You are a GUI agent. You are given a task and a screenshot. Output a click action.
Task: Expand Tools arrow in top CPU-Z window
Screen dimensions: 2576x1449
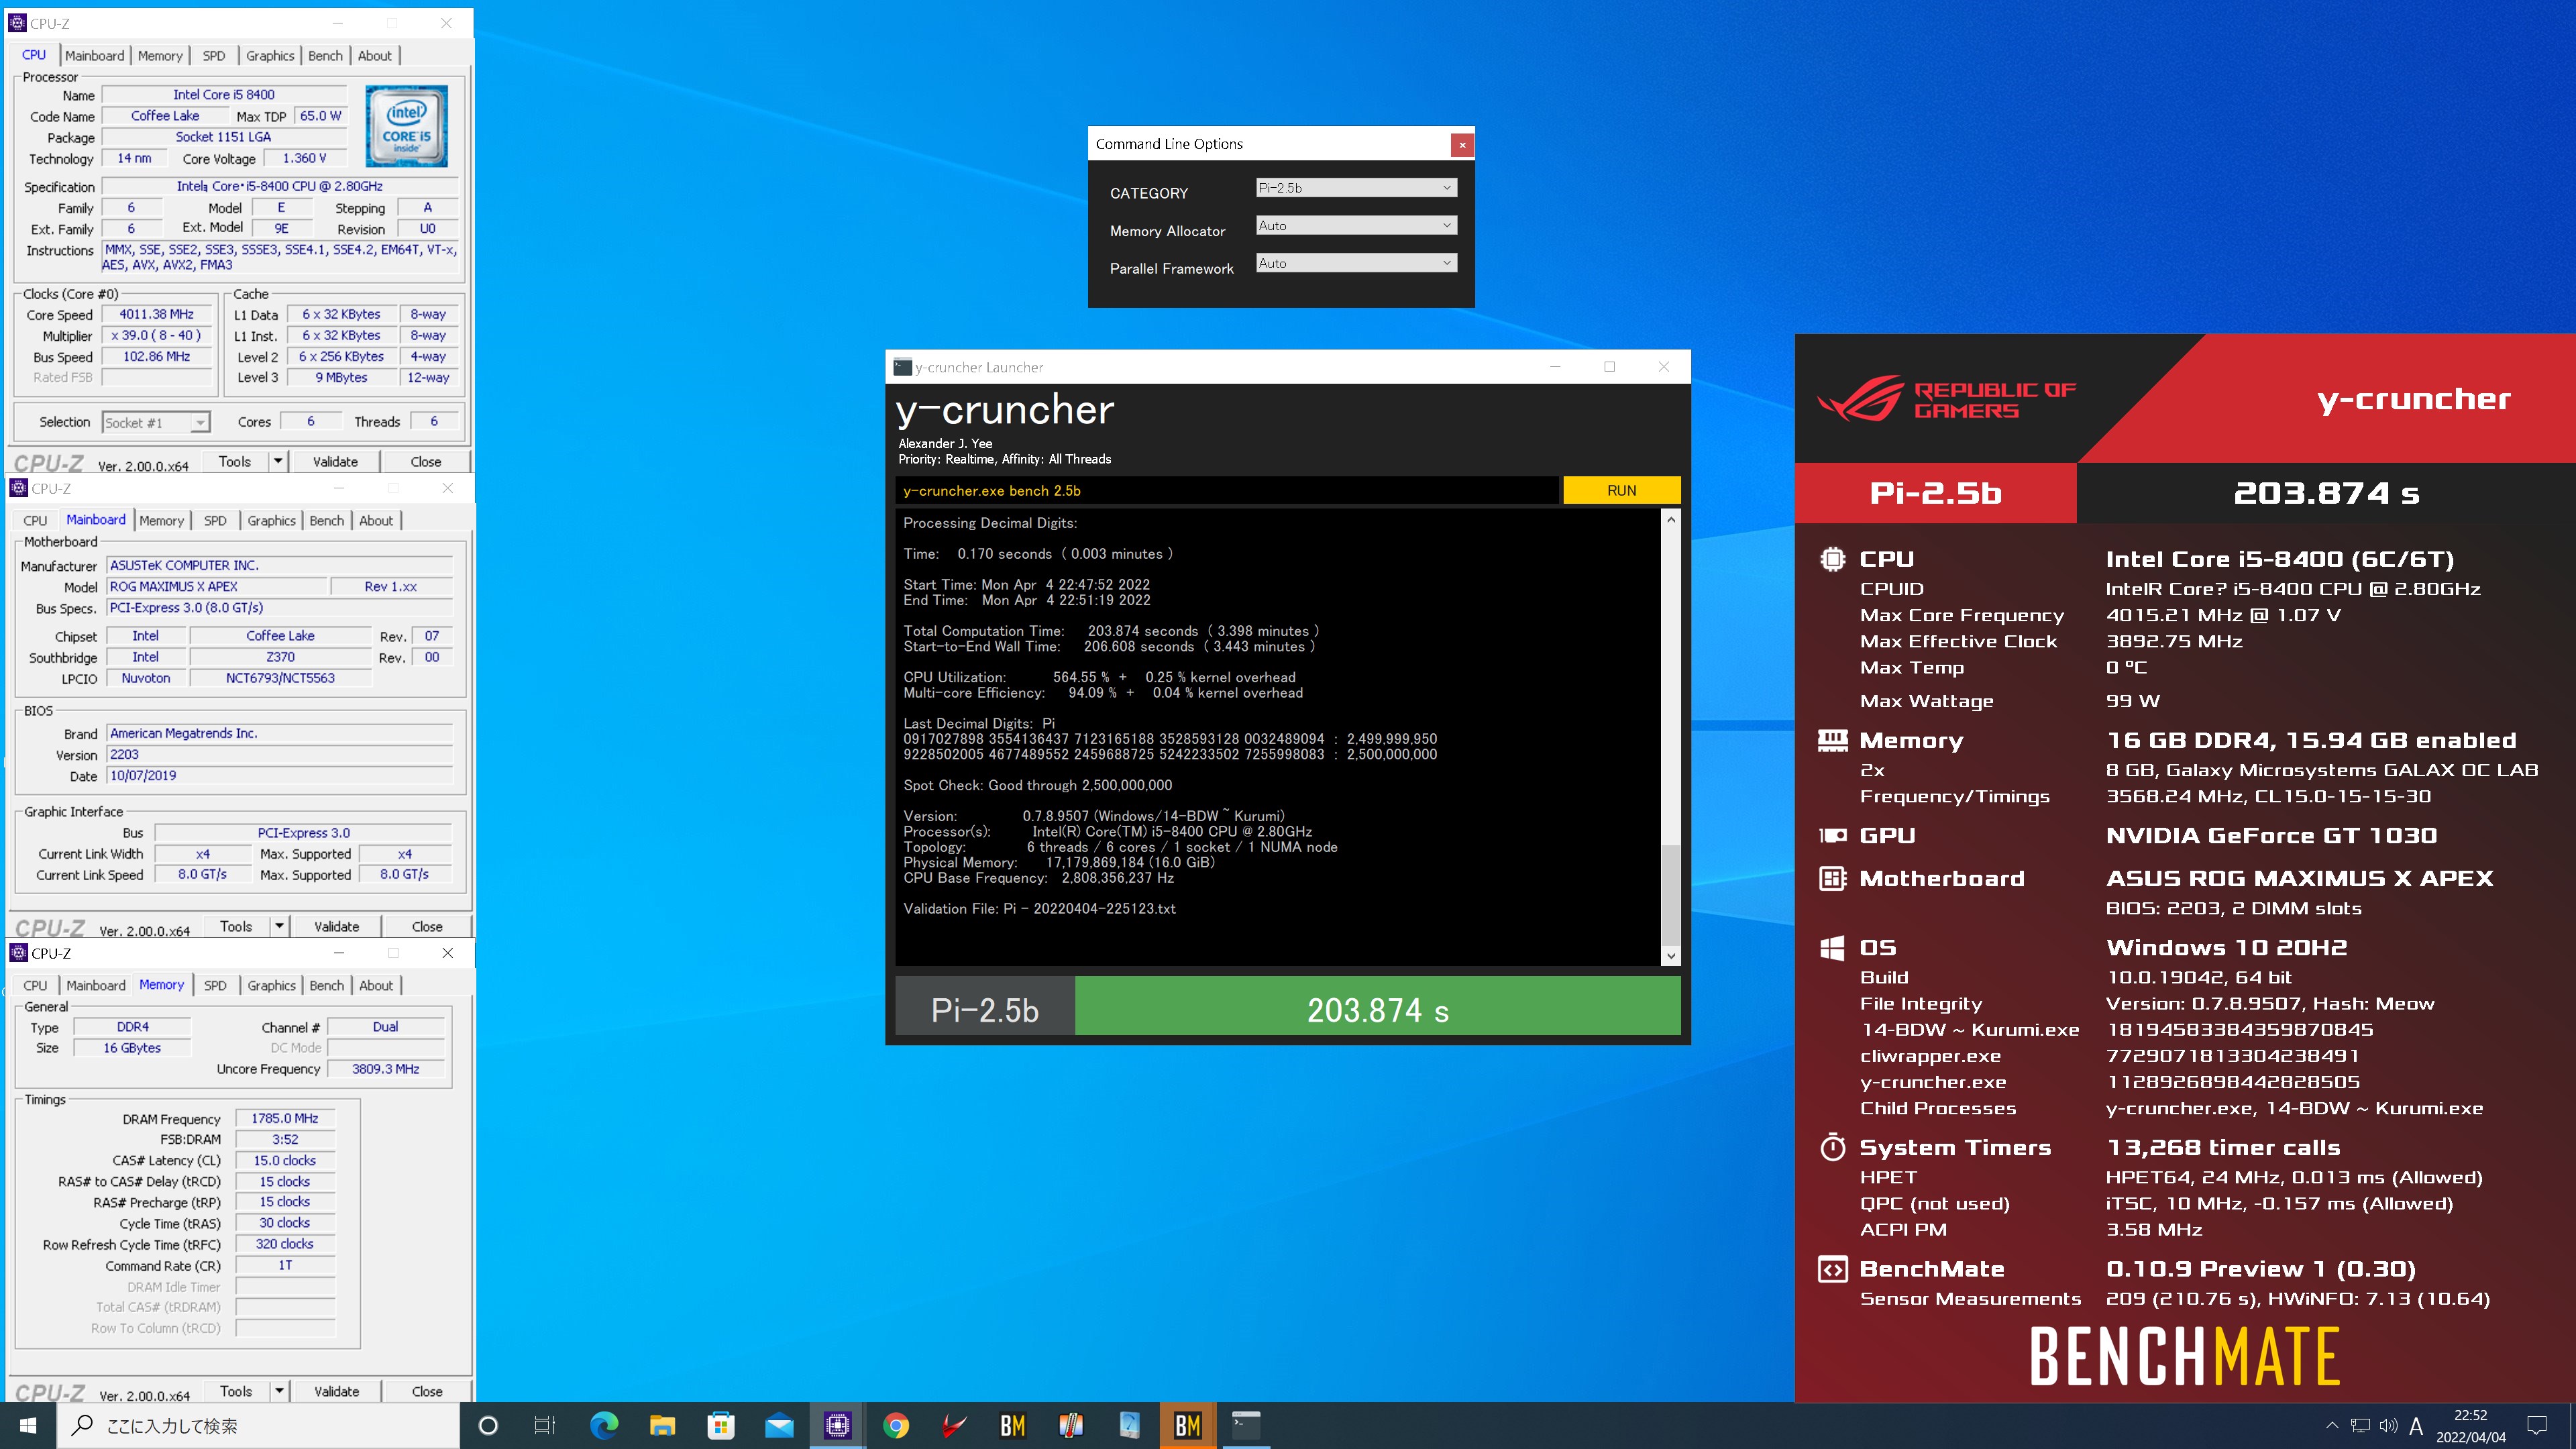[x=278, y=462]
